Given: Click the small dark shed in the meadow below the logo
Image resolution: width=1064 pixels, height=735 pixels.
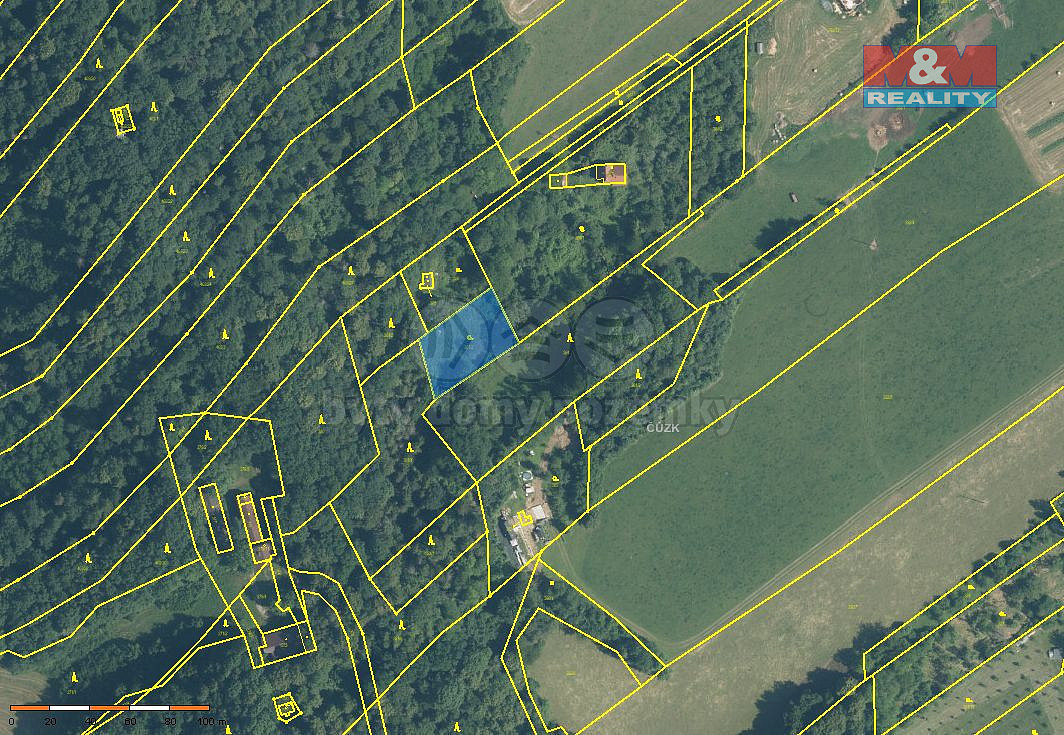Looking at the screenshot, I should coord(794,196).
